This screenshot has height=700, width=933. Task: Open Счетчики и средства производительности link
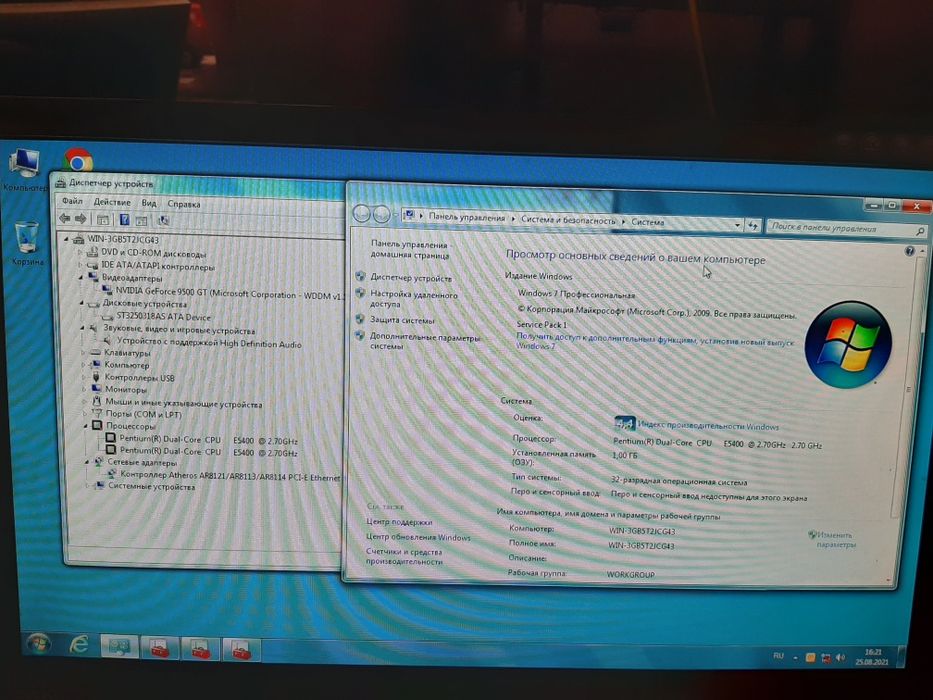[x=404, y=557]
